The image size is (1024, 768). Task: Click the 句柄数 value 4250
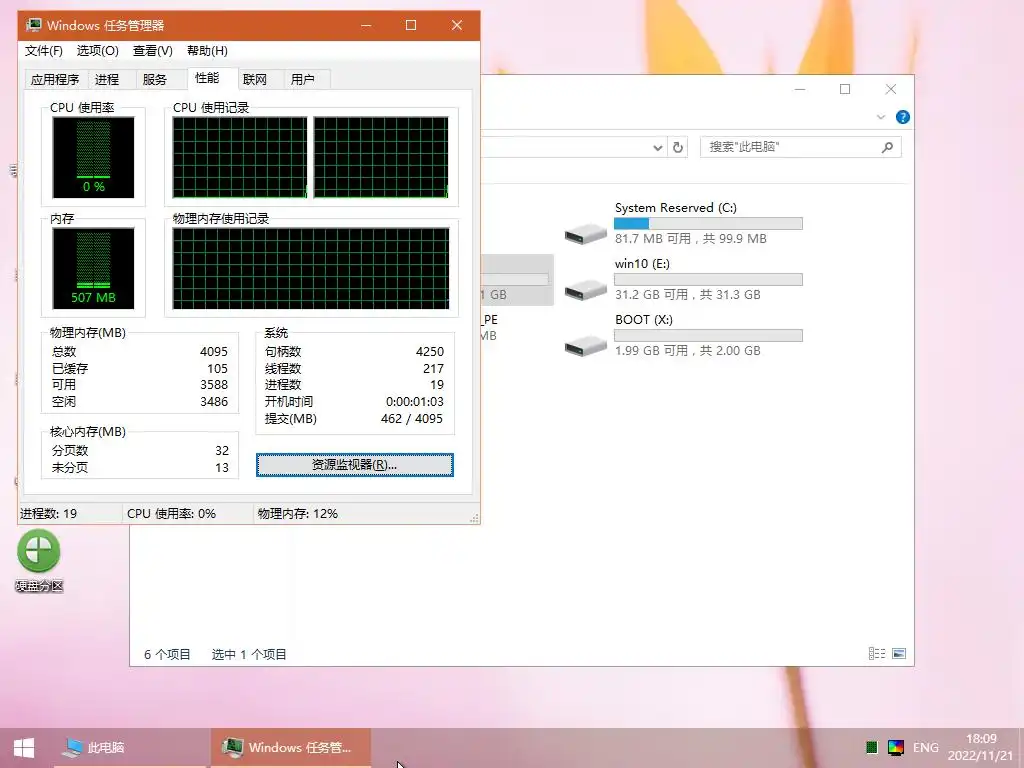(x=430, y=351)
